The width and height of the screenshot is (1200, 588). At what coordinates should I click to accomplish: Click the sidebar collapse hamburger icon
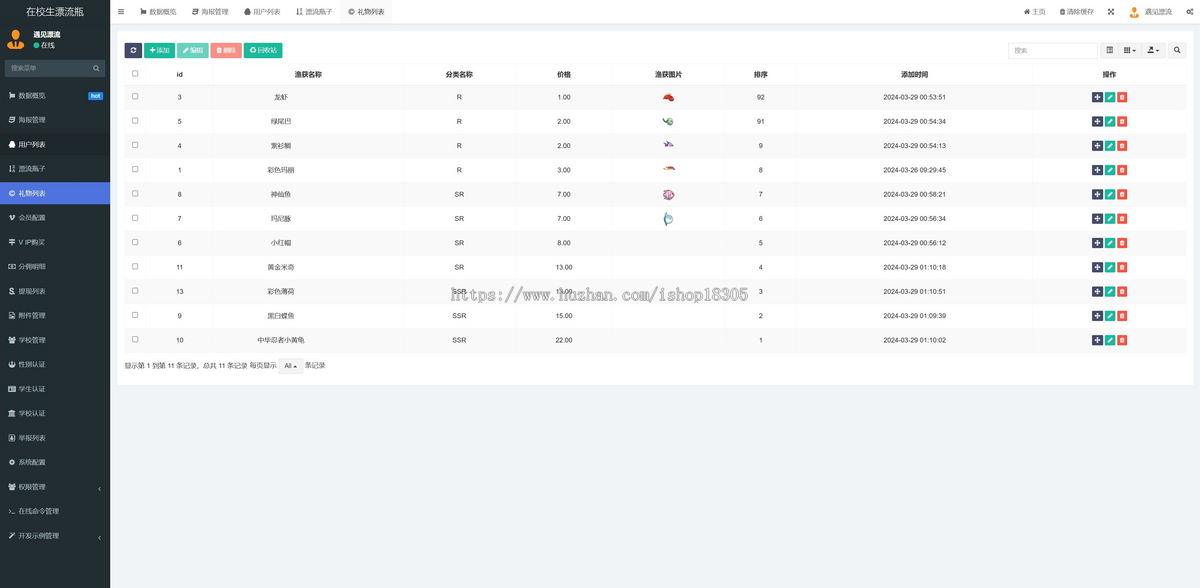pos(121,12)
